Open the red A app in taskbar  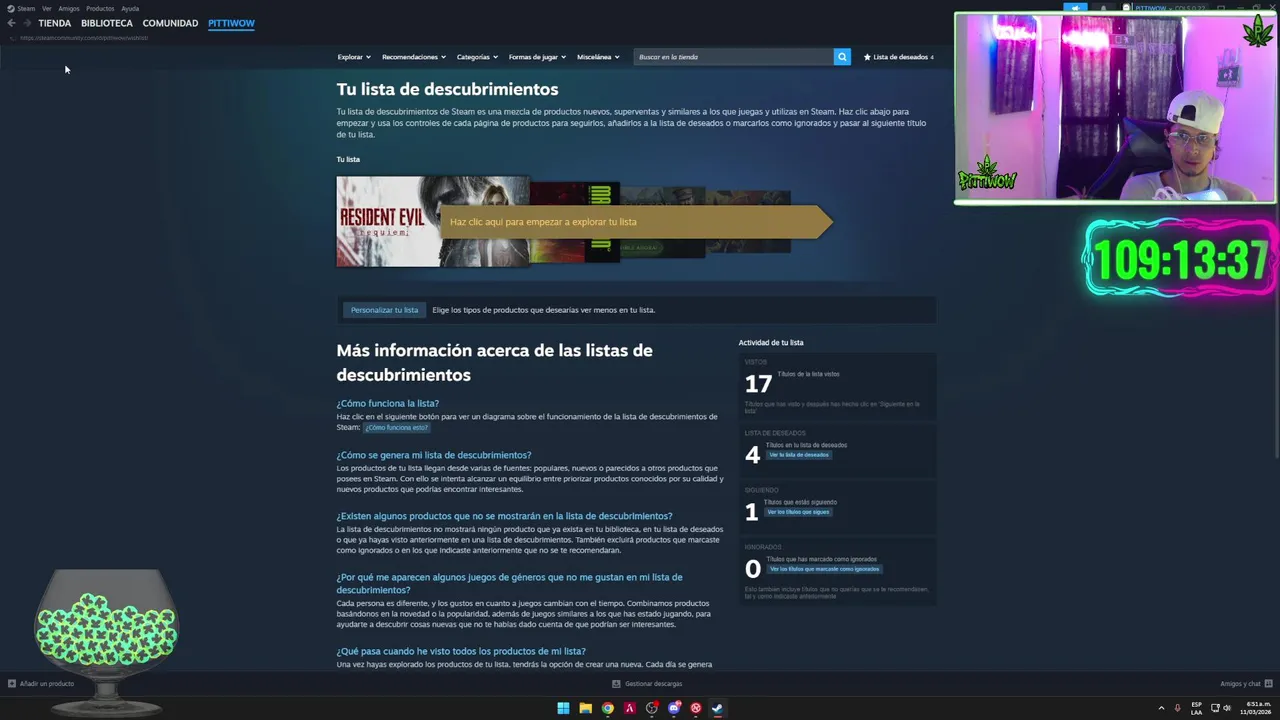point(629,708)
